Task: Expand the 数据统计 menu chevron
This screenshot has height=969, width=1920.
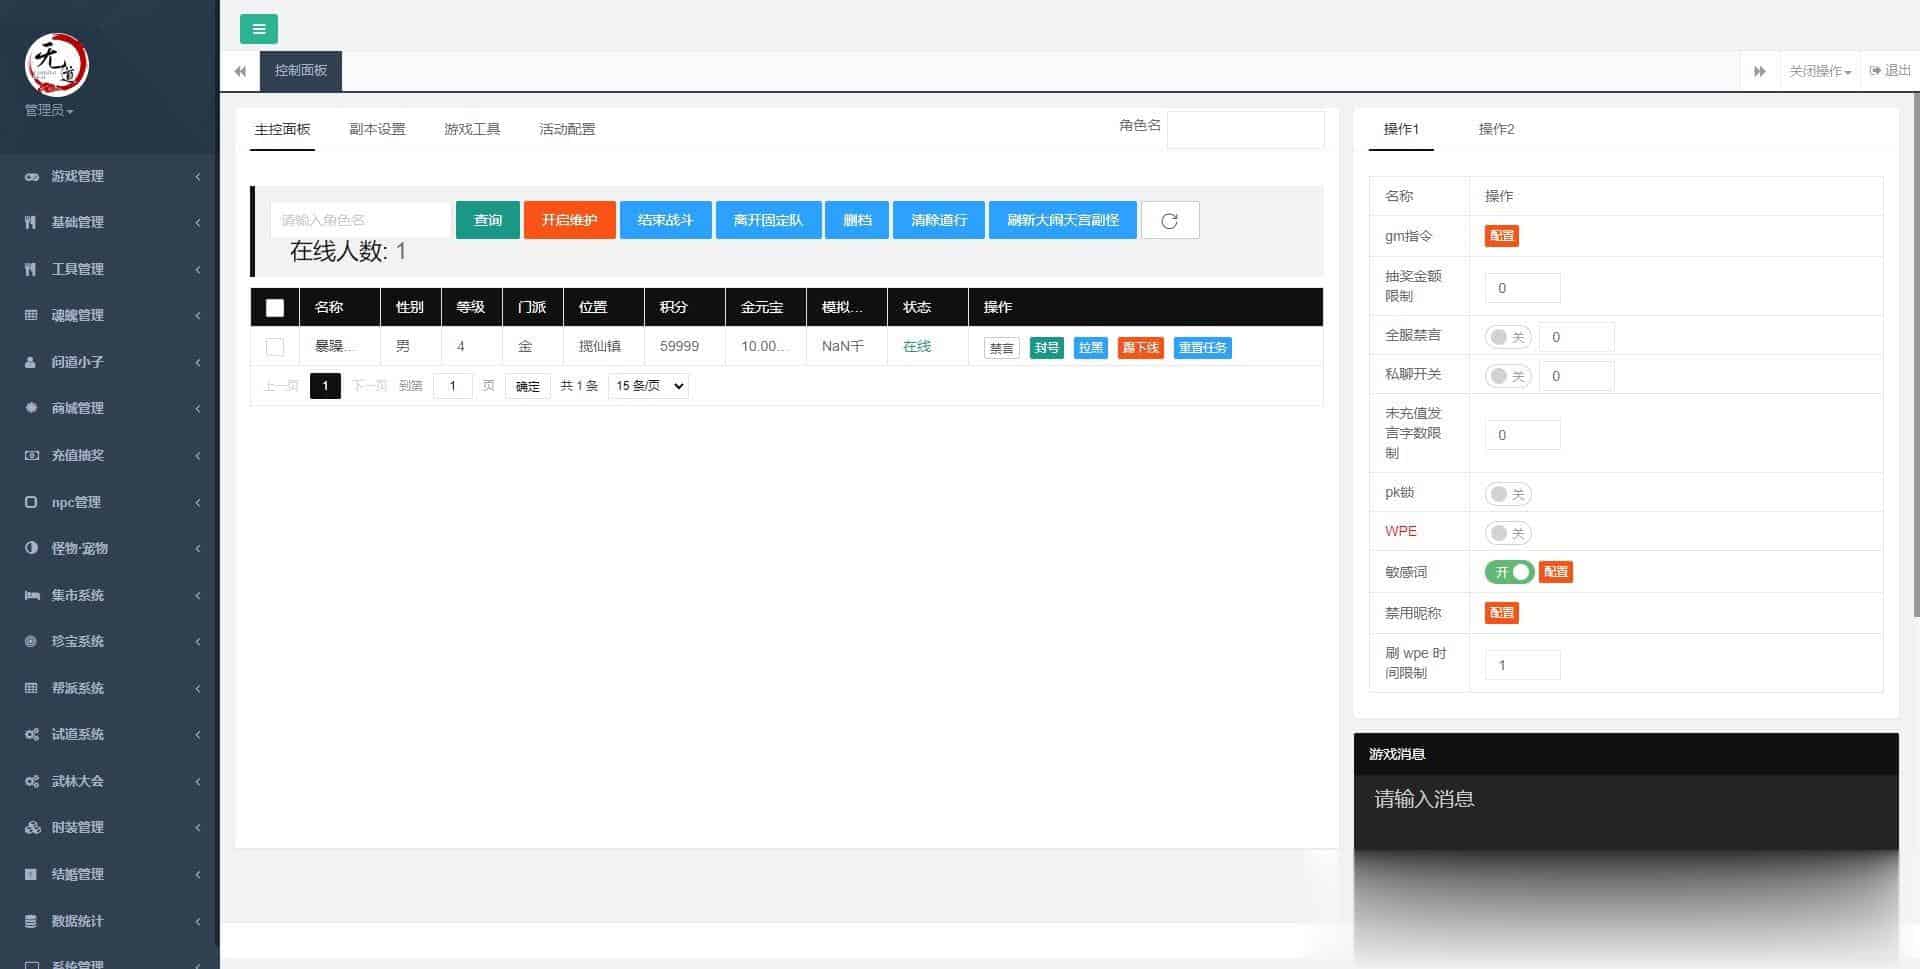Action: pyautogui.click(x=198, y=921)
